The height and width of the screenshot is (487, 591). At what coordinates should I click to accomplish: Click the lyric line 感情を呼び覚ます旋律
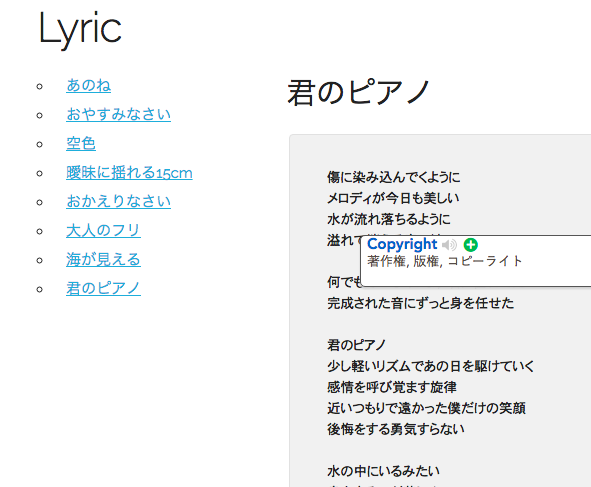[x=392, y=387]
